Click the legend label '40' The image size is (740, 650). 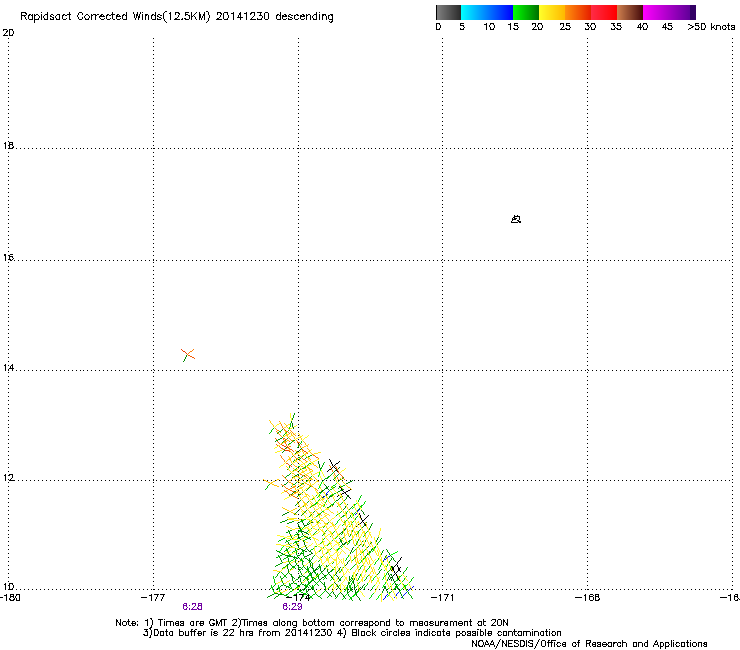642,27
